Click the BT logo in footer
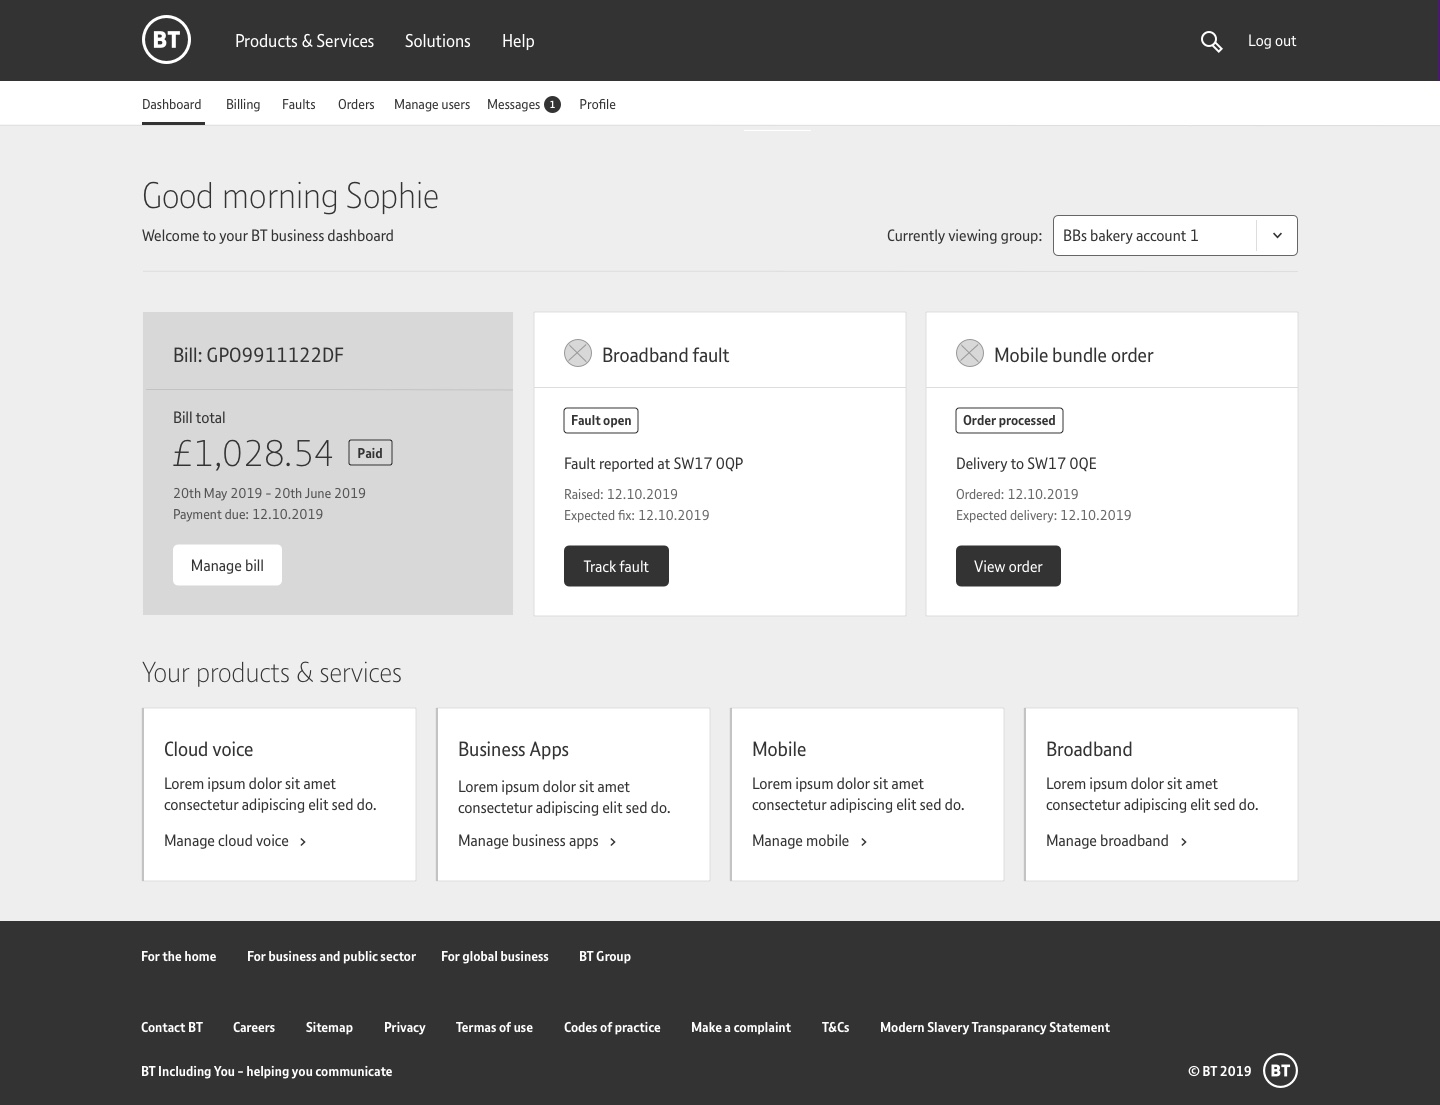The image size is (1440, 1105). point(1281,1070)
